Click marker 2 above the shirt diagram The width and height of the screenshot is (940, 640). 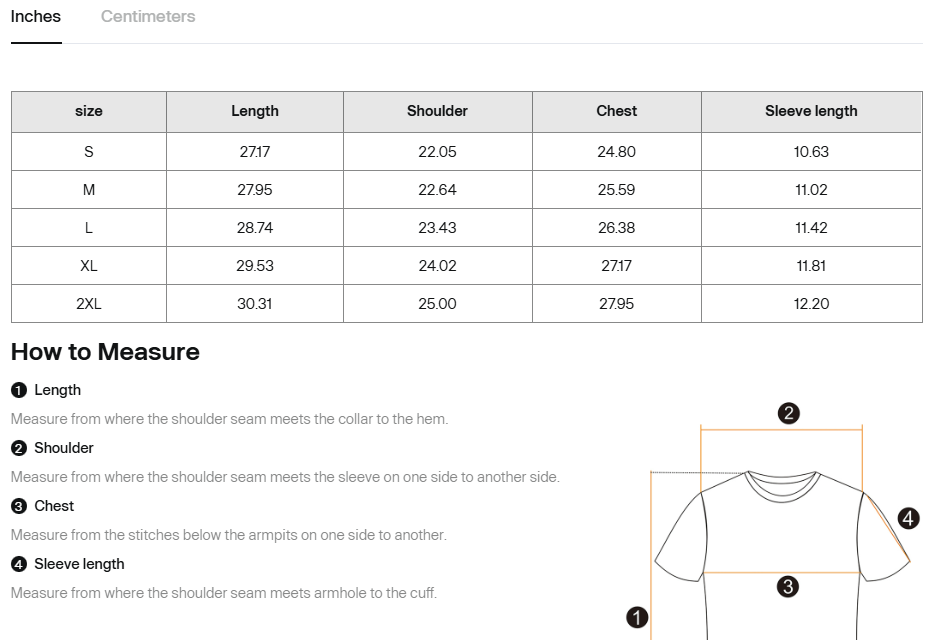point(788,413)
